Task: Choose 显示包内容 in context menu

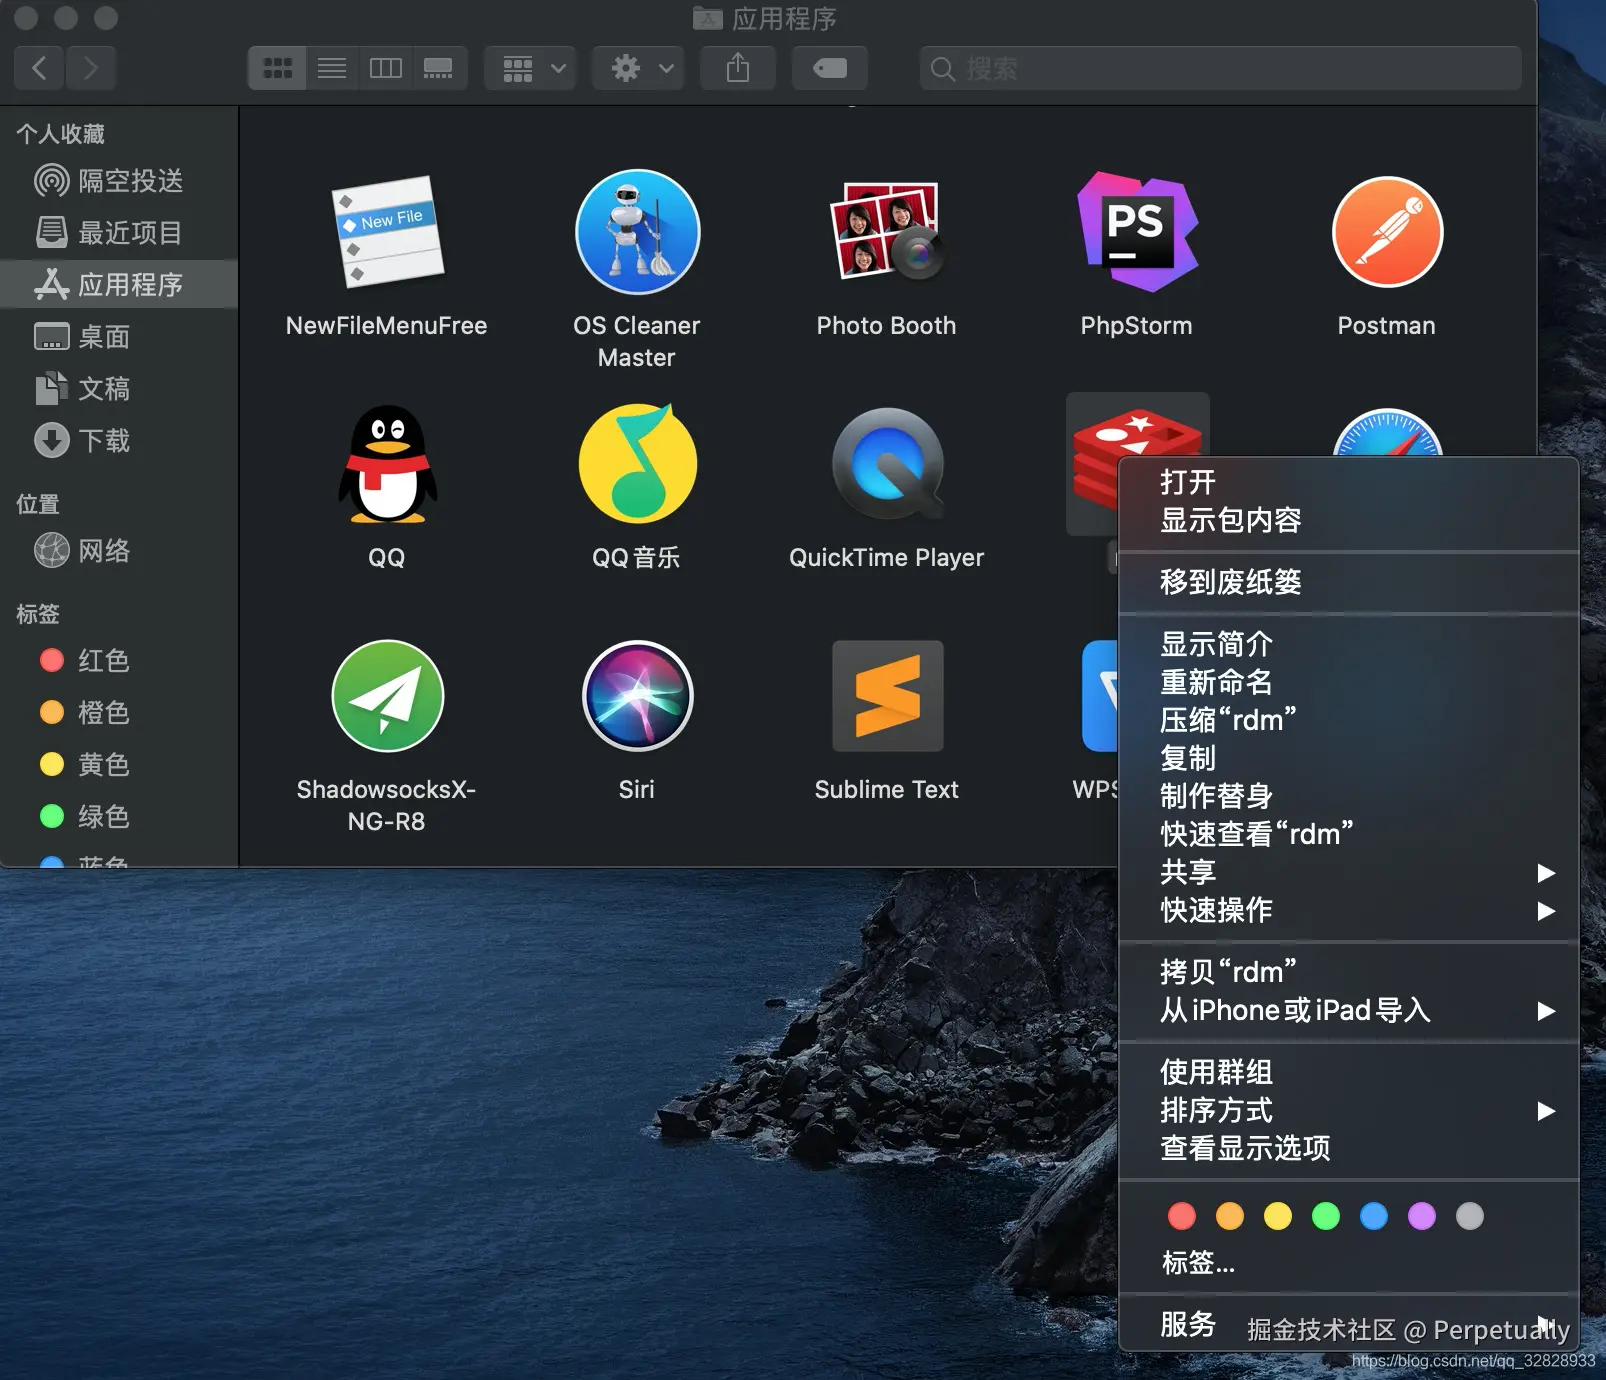Action: pos(1348,520)
